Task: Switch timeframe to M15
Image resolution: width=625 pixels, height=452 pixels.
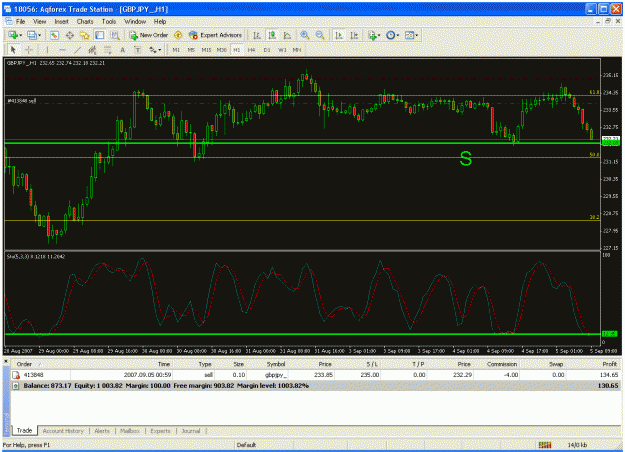Action: pyautogui.click(x=206, y=50)
